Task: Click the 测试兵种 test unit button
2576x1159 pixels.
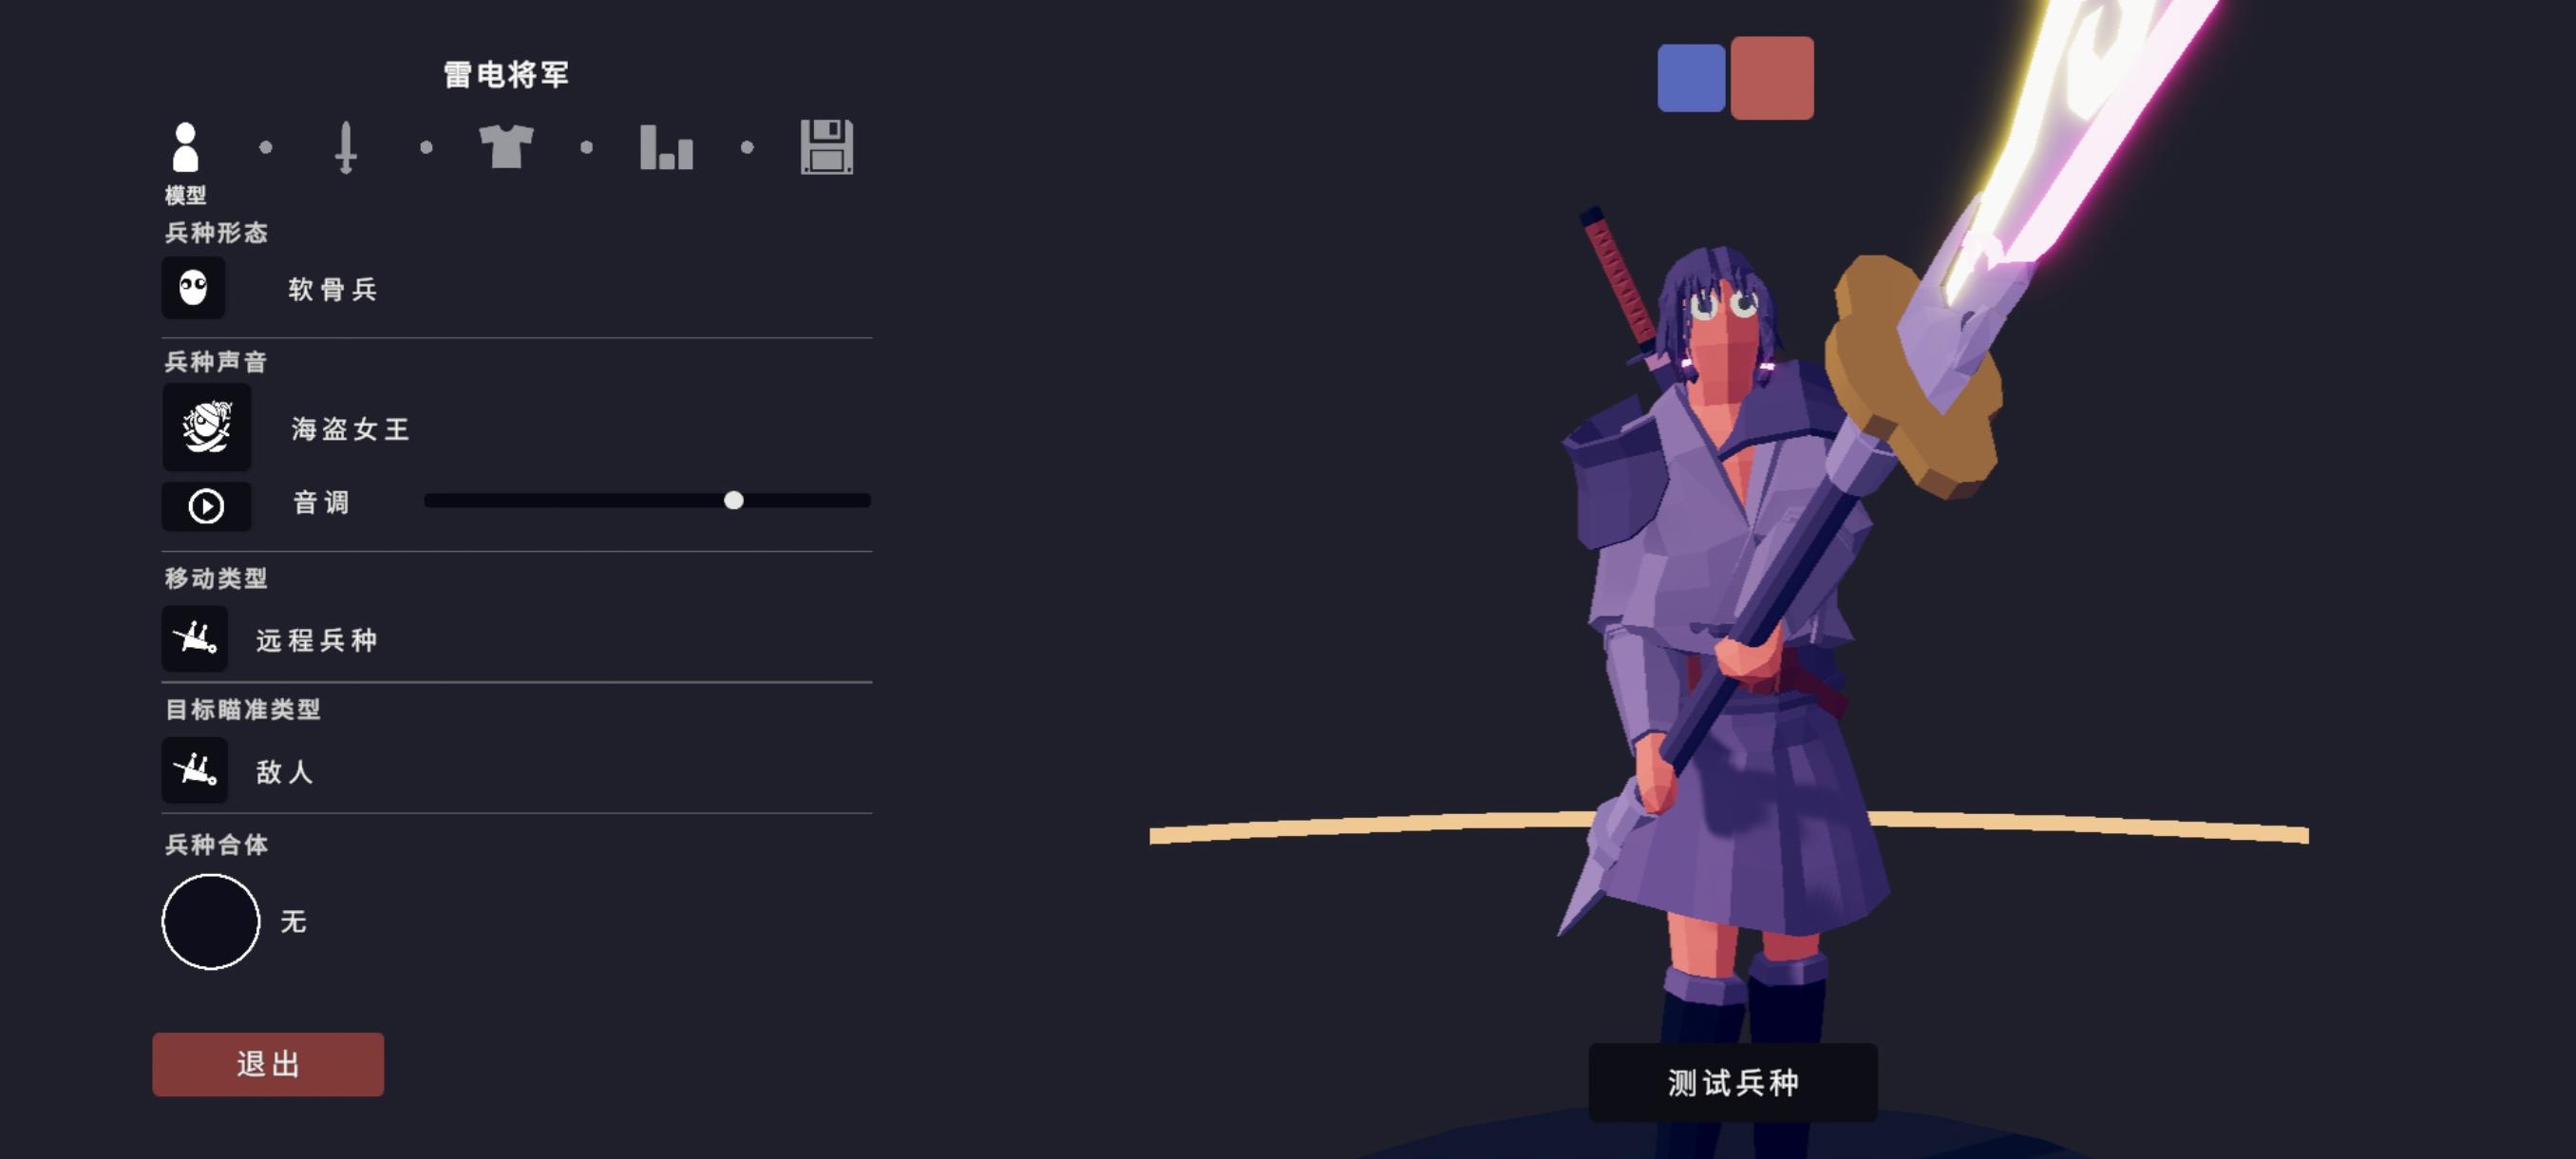Action: click(1733, 1082)
